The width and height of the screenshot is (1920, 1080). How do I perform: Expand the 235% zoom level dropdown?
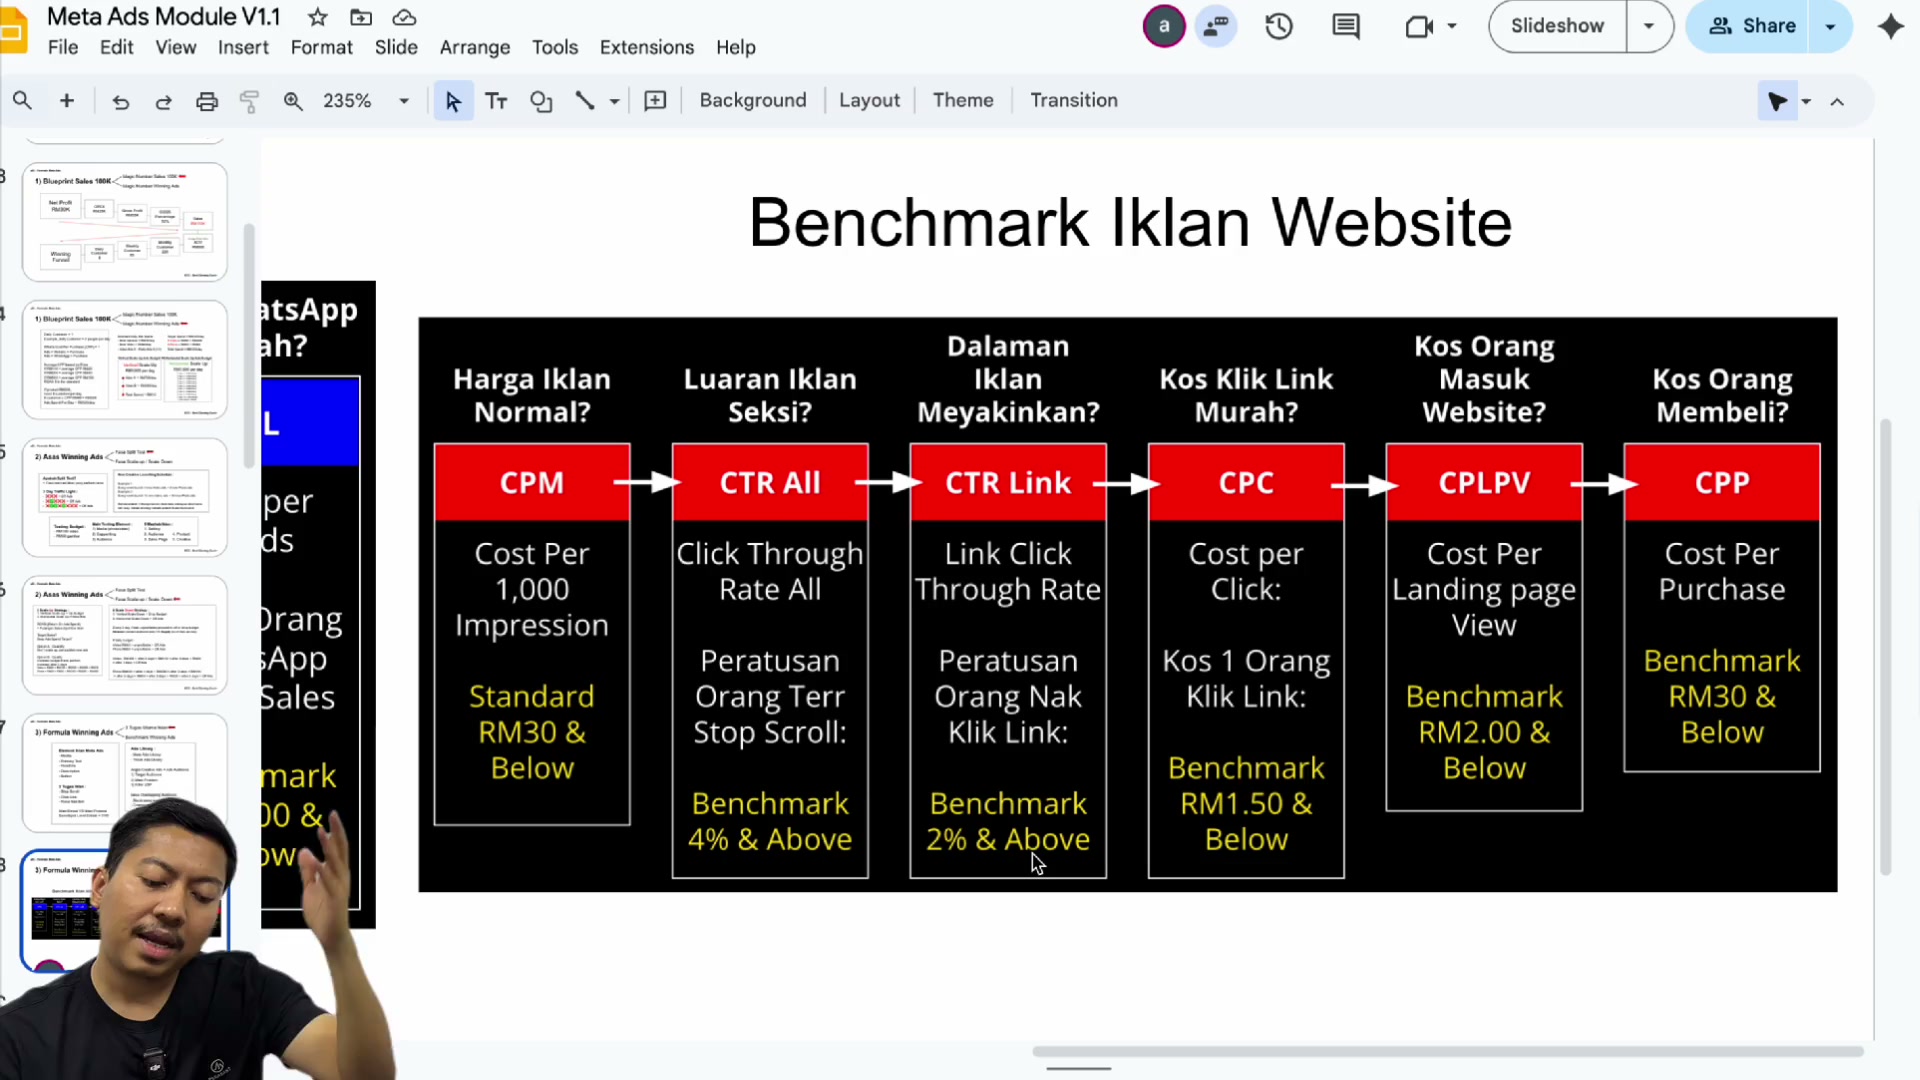click(x=404, y=101)
